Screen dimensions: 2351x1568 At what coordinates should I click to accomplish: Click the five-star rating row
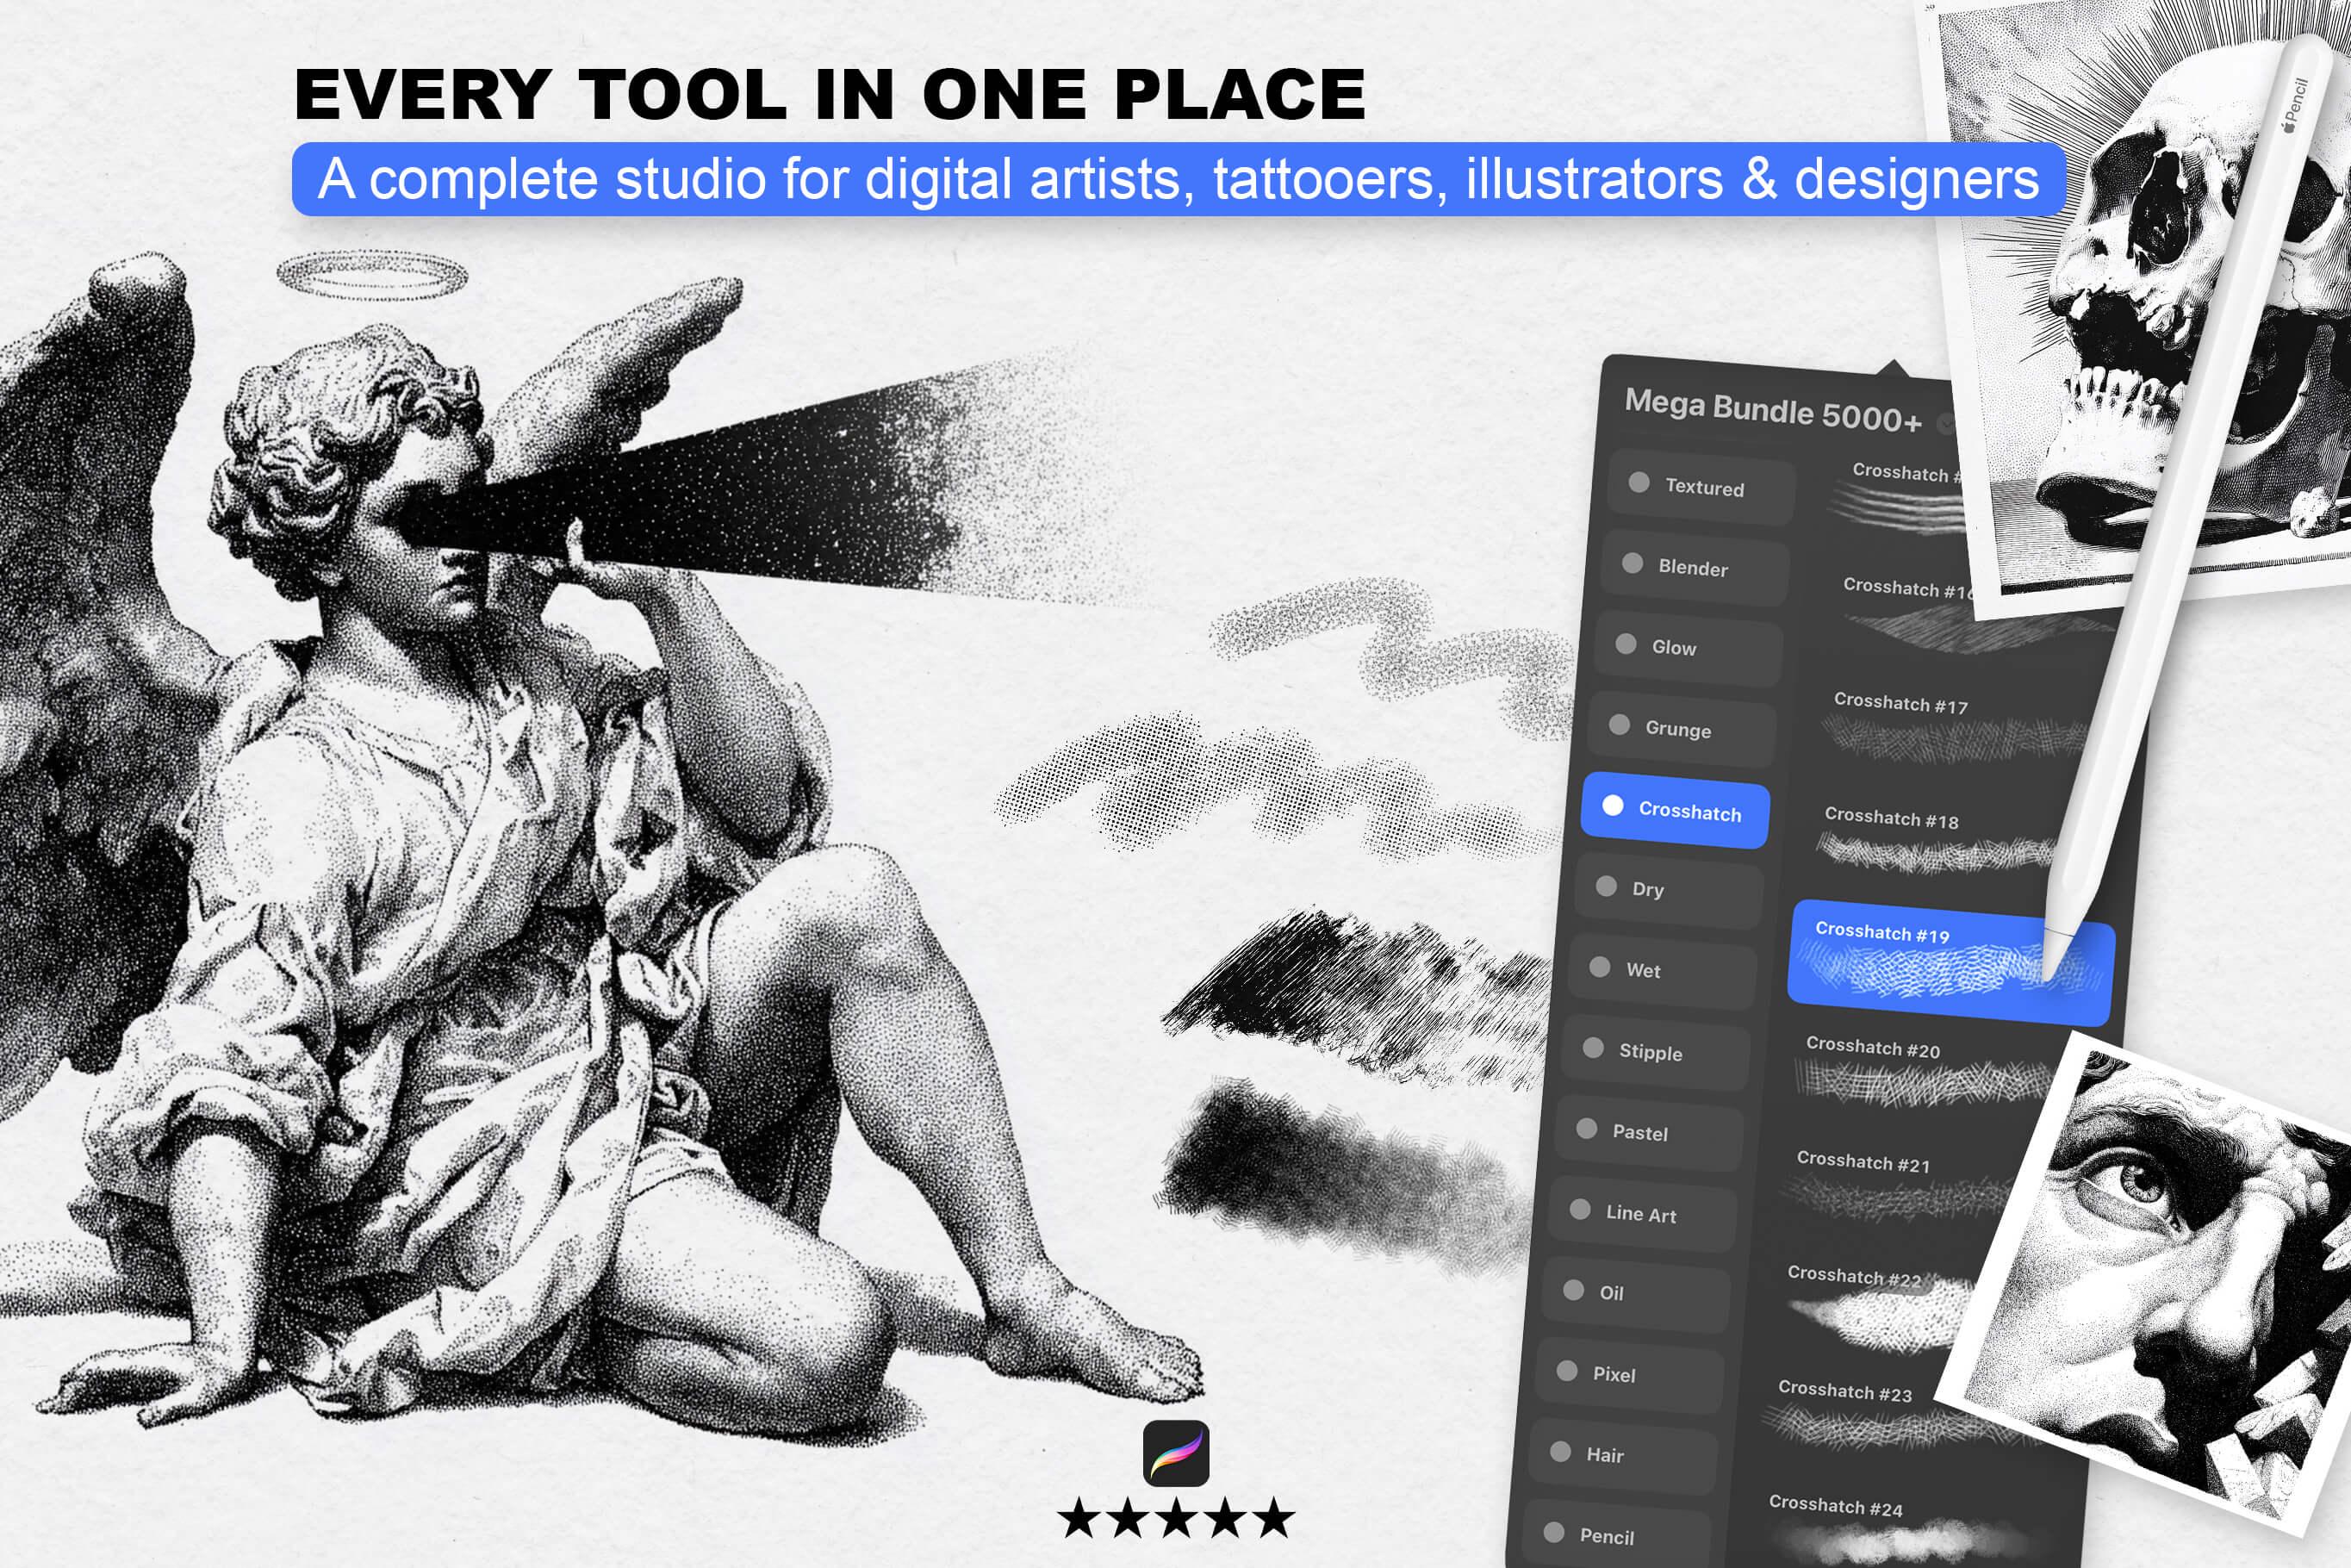click(x=1176, y=1519)
